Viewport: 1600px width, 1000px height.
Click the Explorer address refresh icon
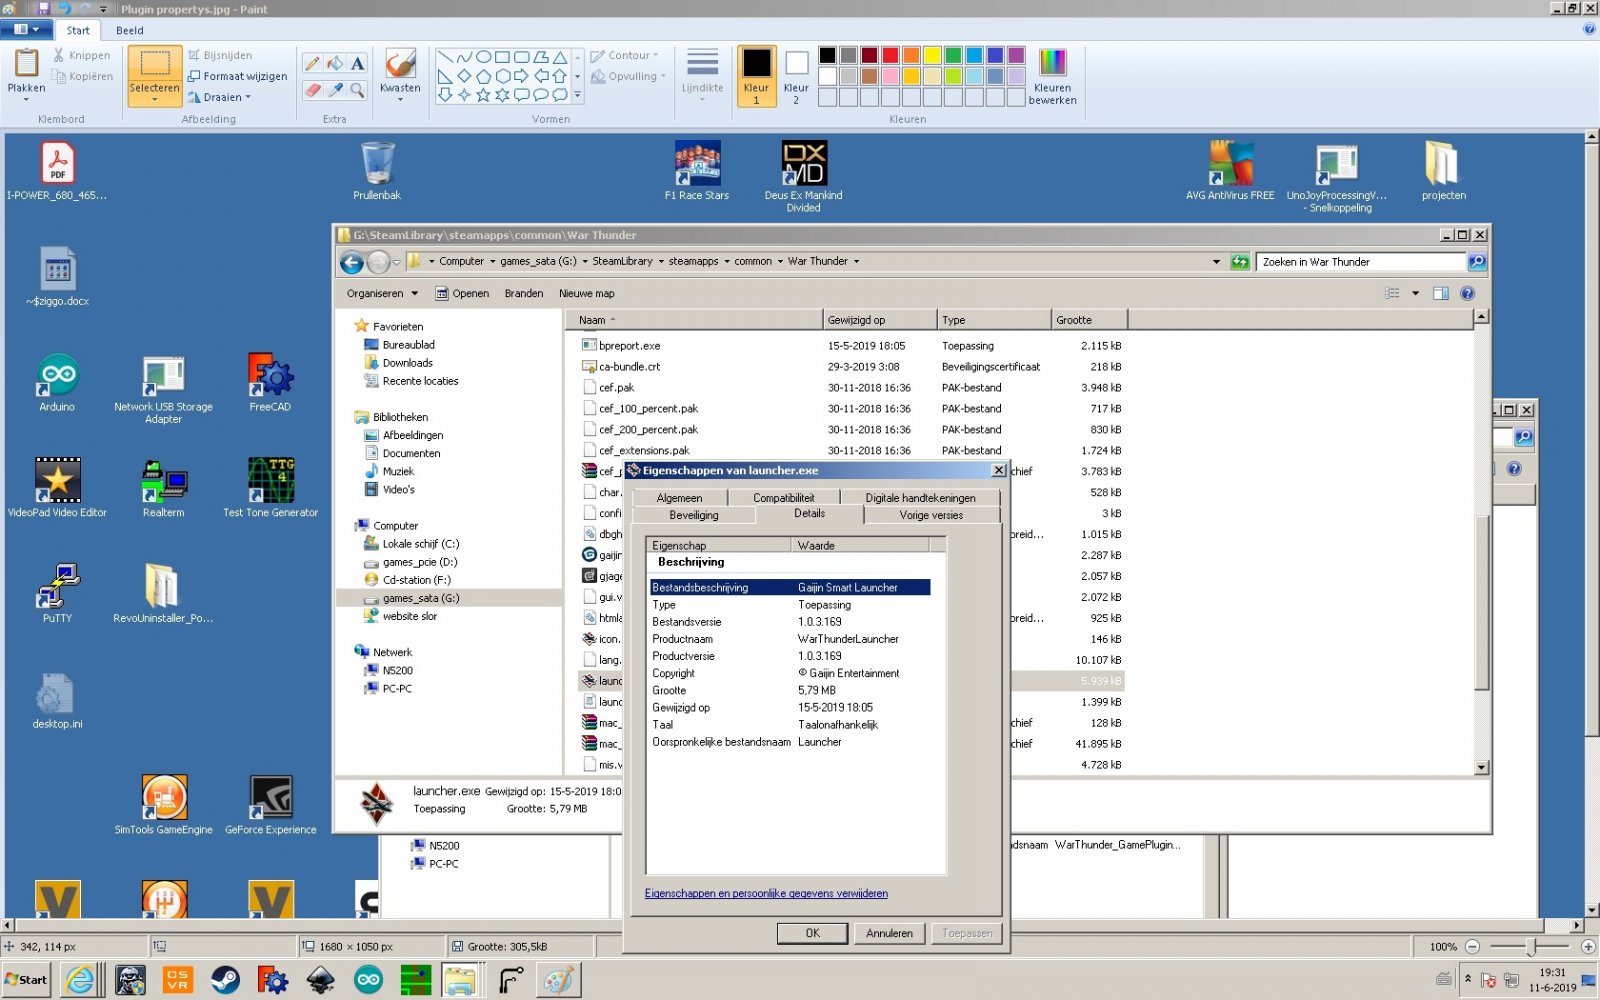coord(1240,262)
